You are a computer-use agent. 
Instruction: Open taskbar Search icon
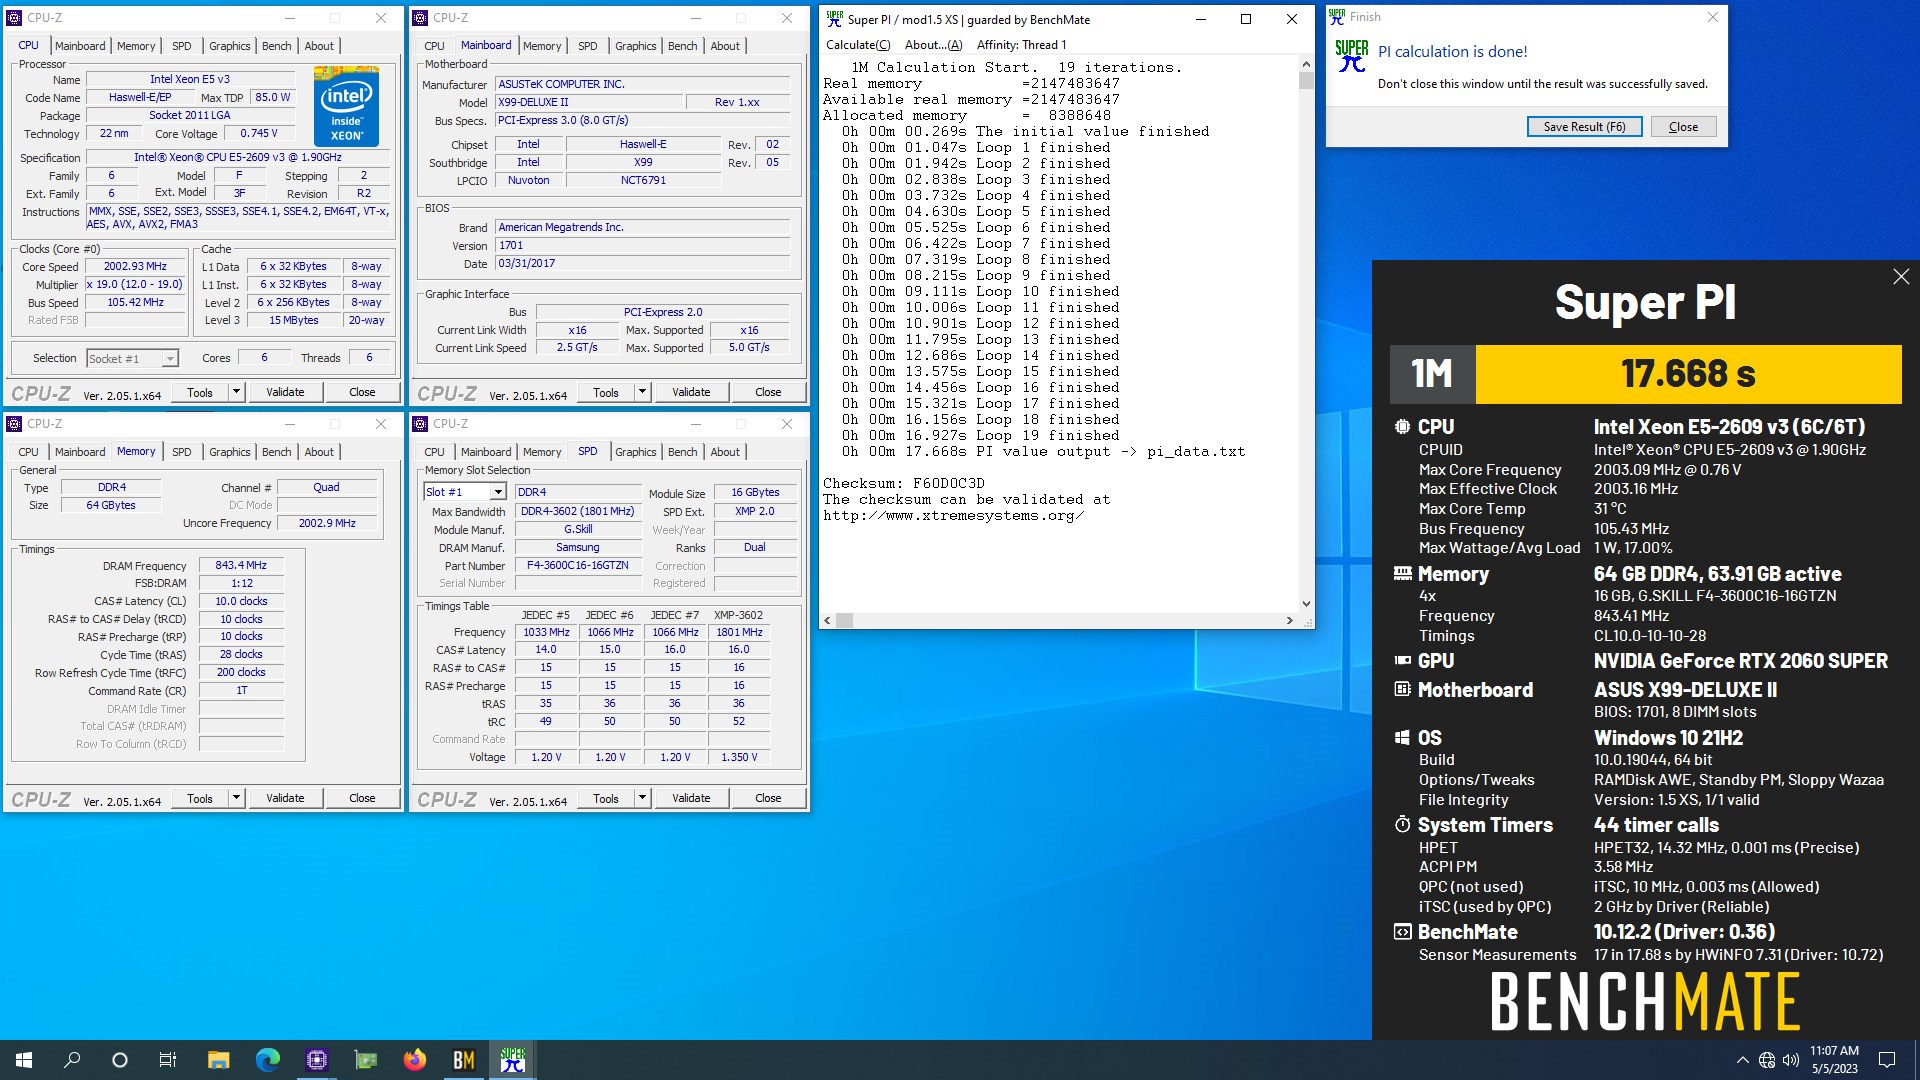[72, 1060]
